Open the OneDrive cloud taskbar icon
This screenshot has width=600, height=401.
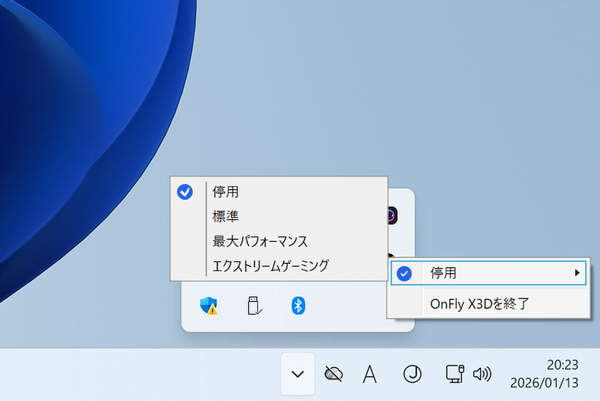pos(333,374)
